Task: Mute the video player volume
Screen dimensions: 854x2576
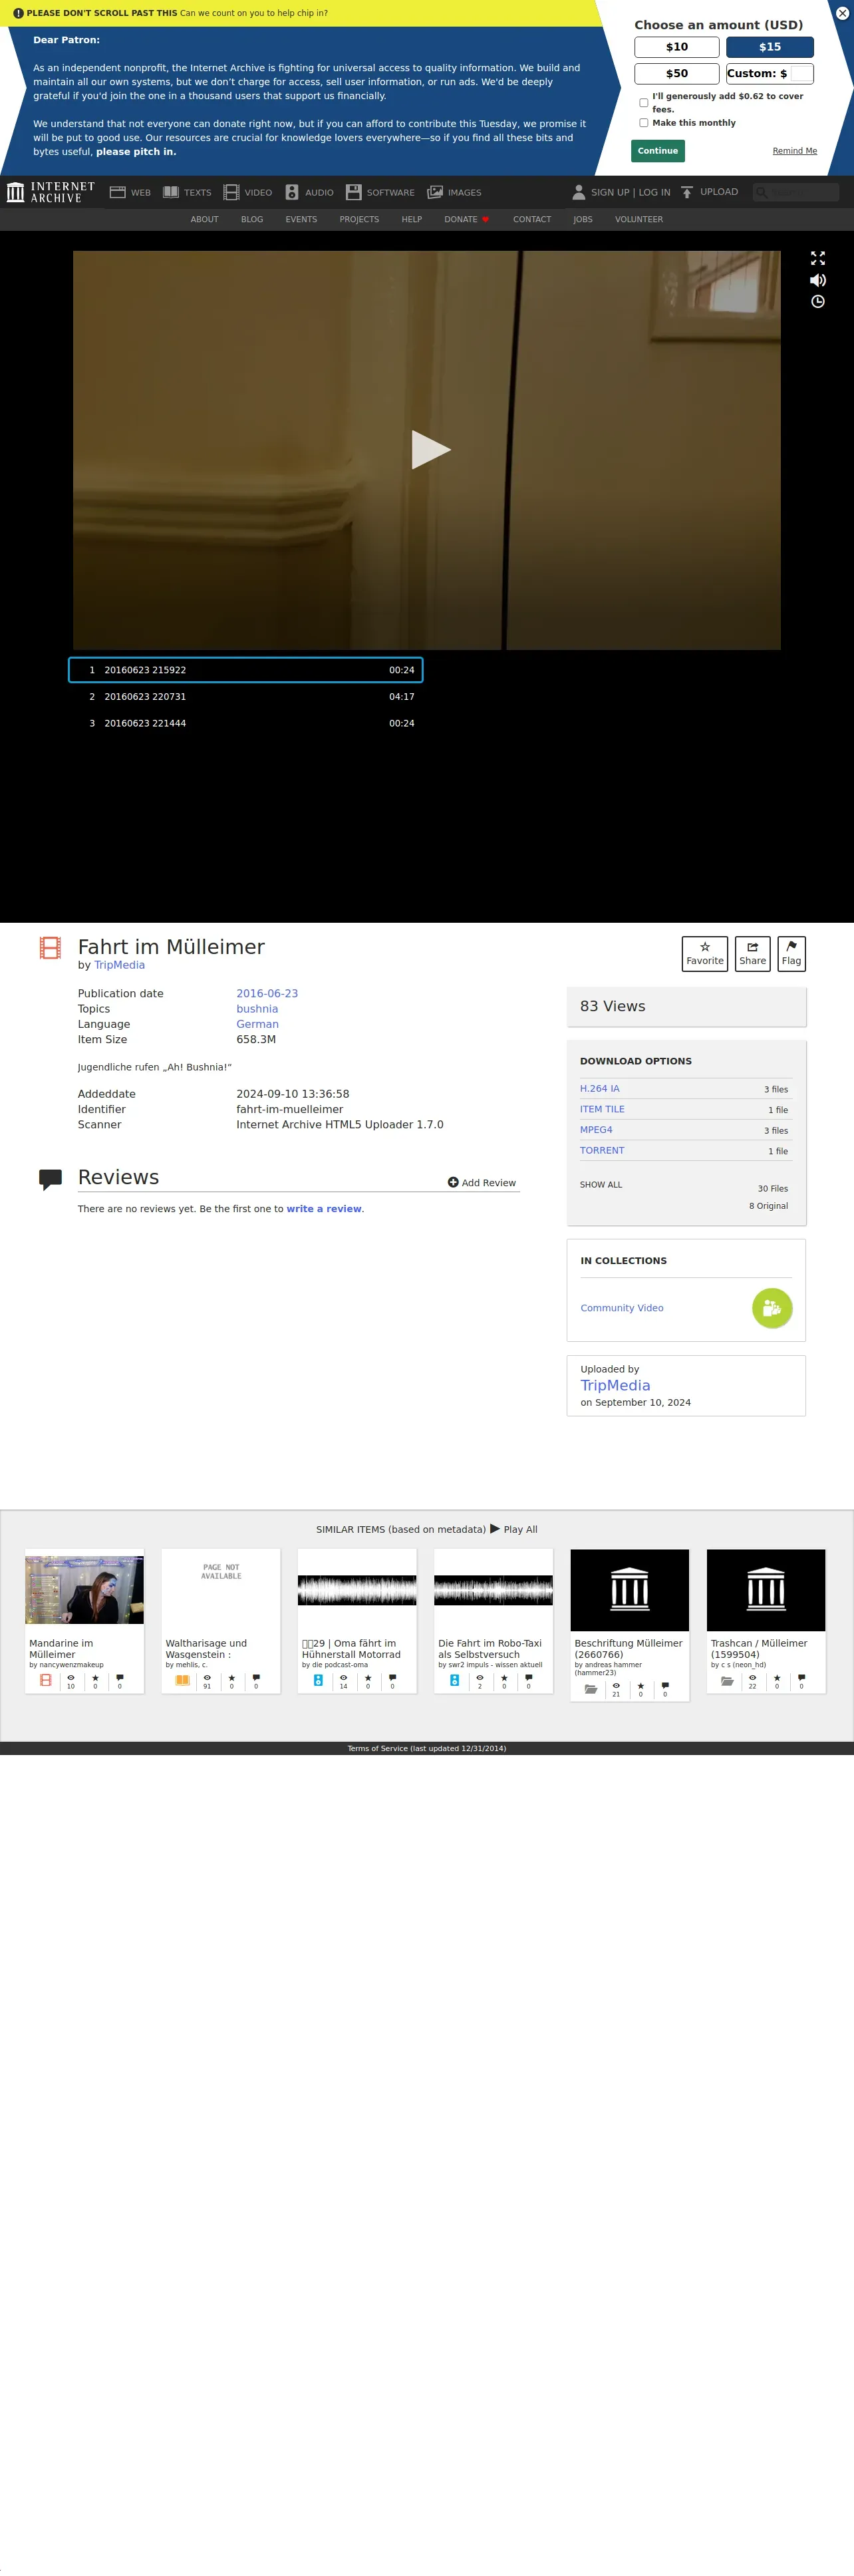Action: pyautogui.click(x=818, y=280)
